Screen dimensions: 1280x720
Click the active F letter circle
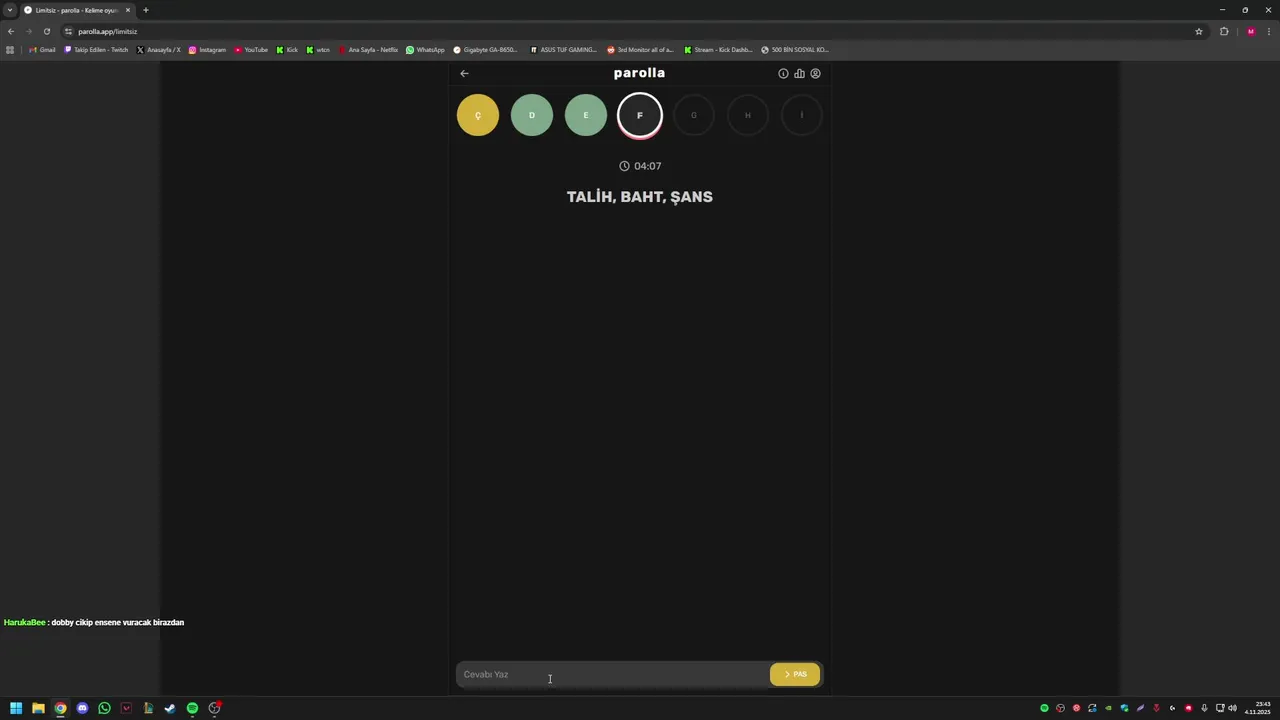click(x=640, y=115)
